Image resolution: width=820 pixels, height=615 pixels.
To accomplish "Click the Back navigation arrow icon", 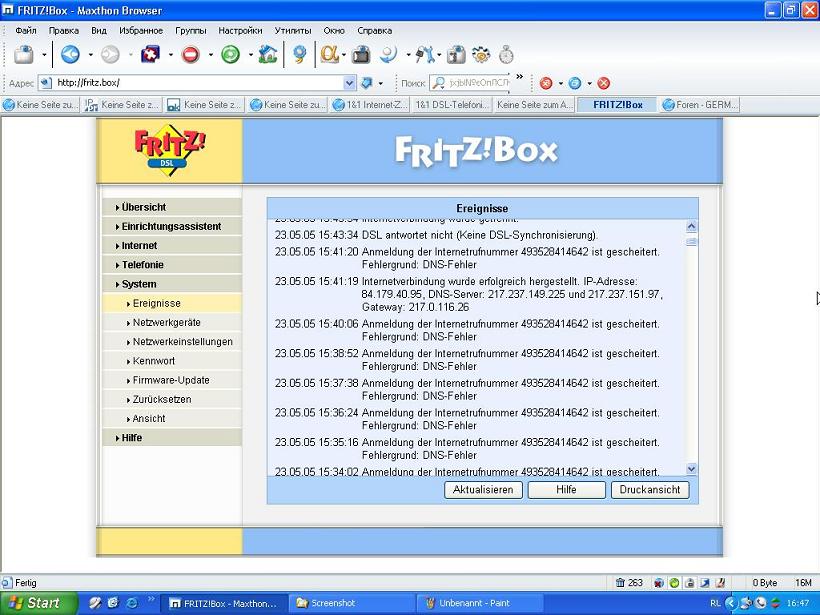I will point(70,54).
